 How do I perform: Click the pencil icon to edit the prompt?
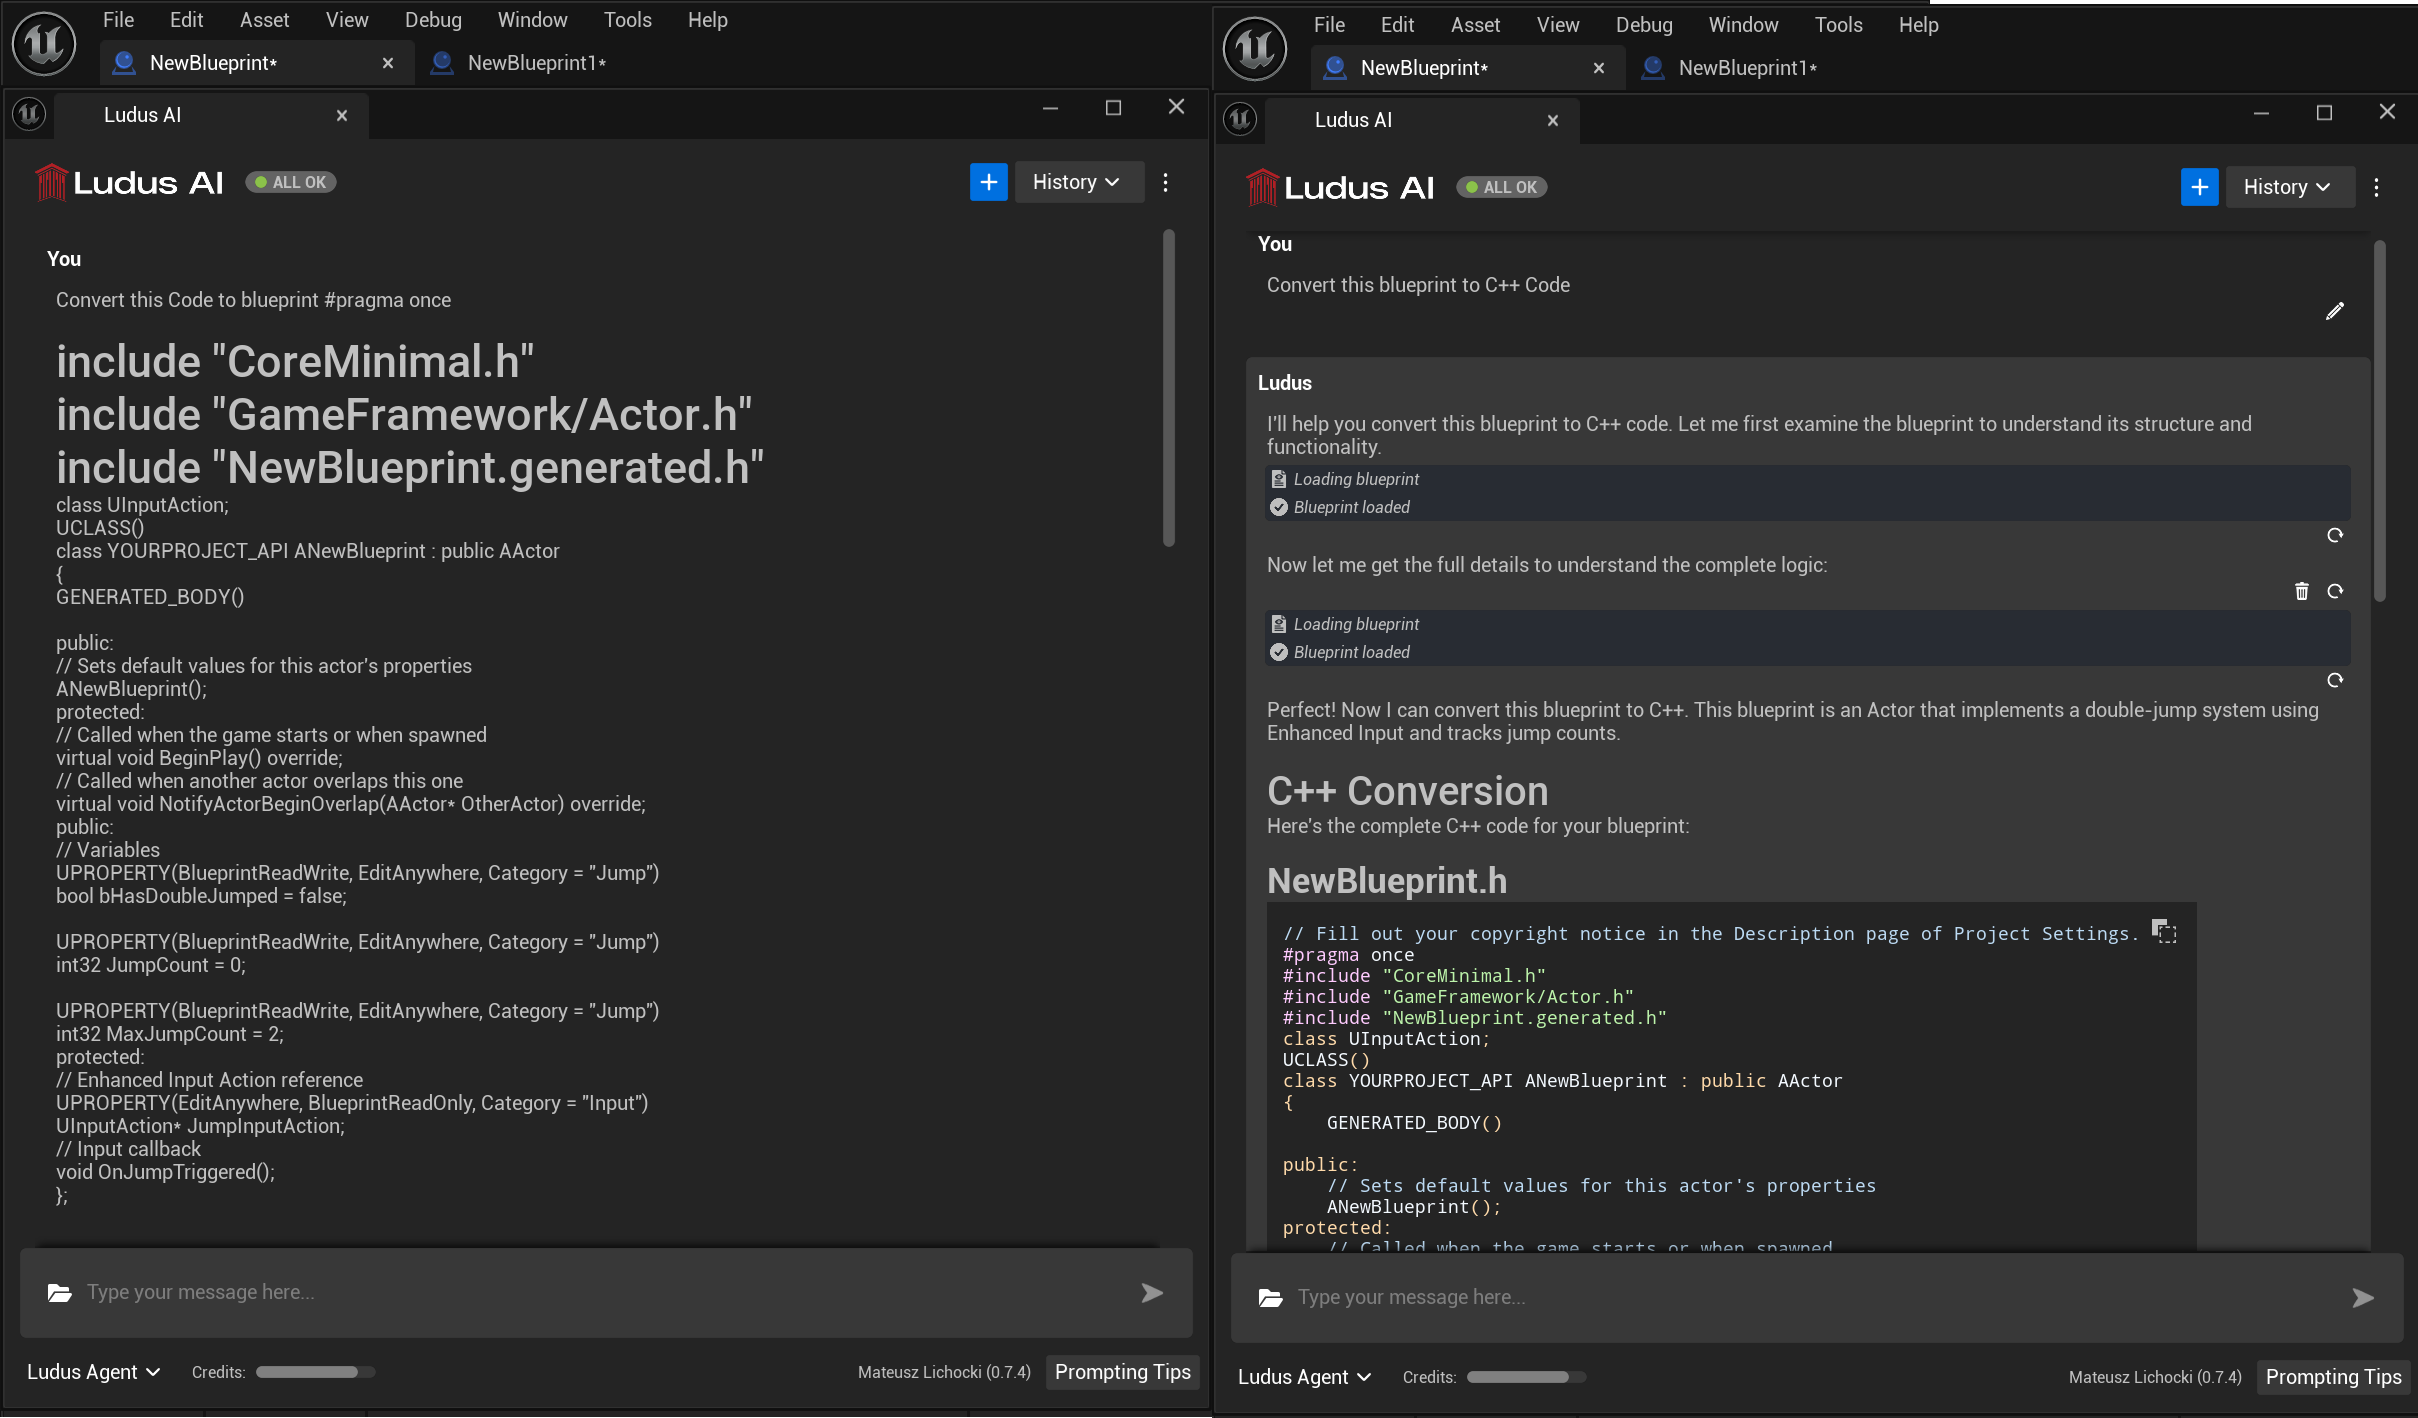pos(2336,311)
